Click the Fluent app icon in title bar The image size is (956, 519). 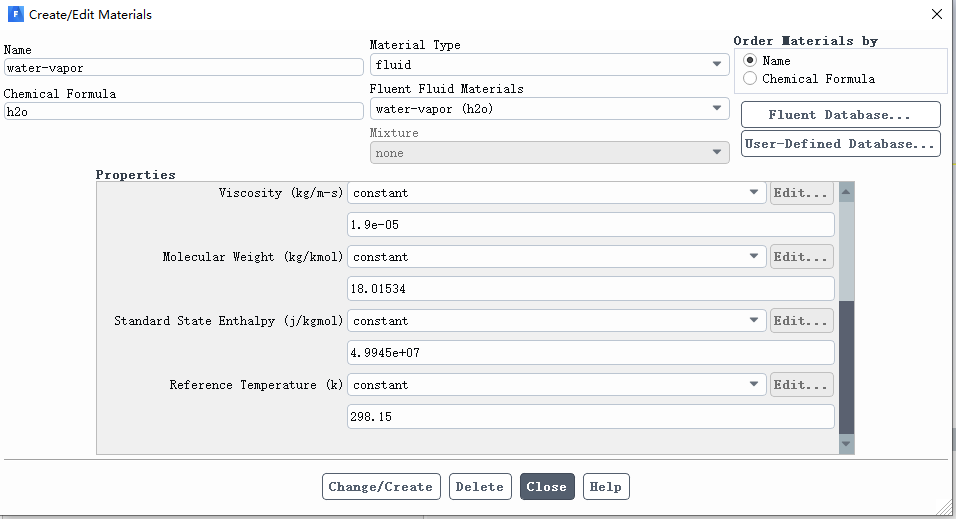pos(15,14)
